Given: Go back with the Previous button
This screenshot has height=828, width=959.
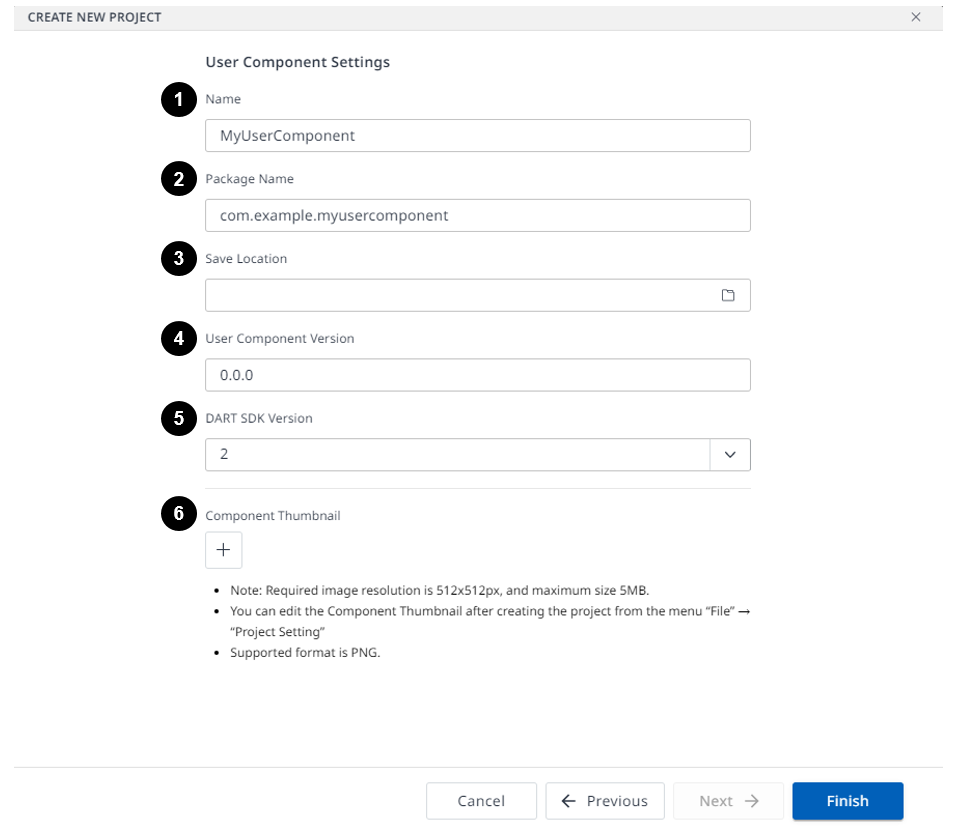Looking at the screenshot, I should tap(605, 801).
